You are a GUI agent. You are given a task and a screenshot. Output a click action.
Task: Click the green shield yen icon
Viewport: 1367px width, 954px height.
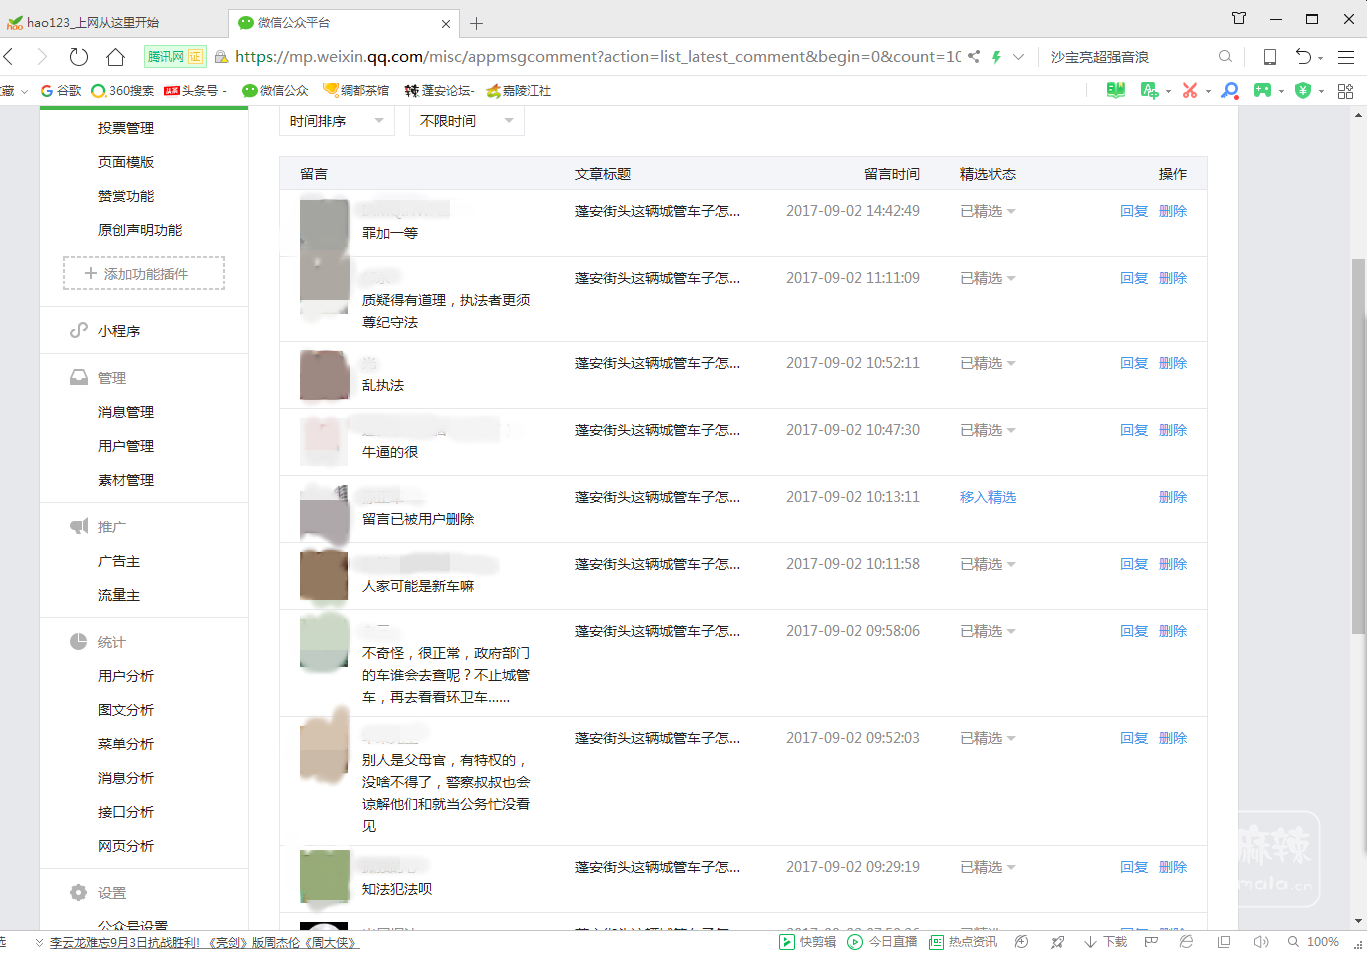(1303, 90)
